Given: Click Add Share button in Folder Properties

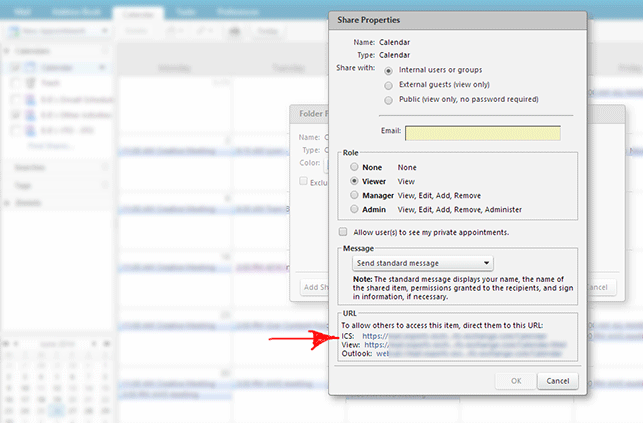Looking at the screenshot, I should click(x=315, y=287).
